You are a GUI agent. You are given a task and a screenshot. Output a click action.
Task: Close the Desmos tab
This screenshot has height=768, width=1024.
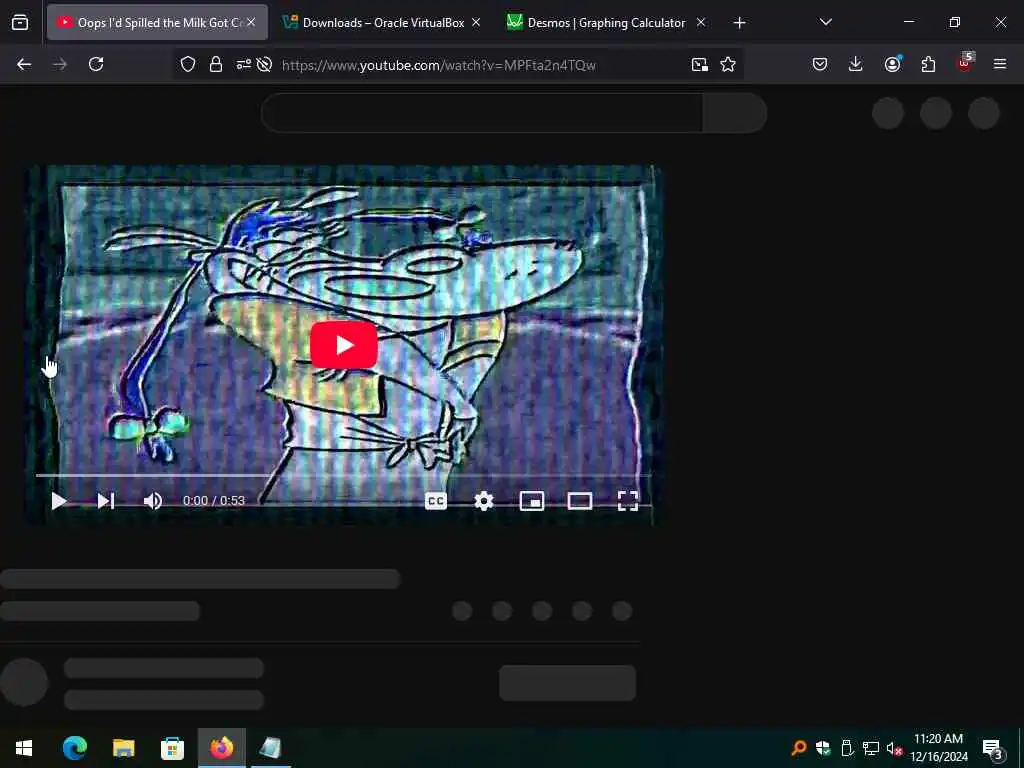pos(701,22)
